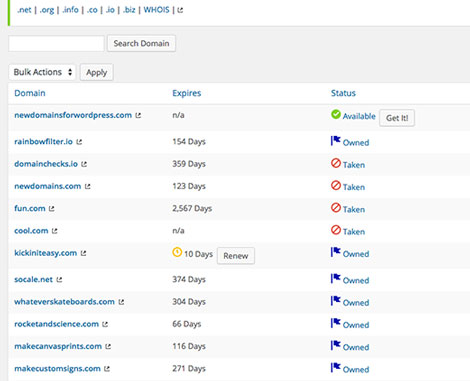Image resolution: width=470 pixels, height=381 pixels.
Task: Open external link icon beside makecustomsigns.com
Action: (107, 369)
